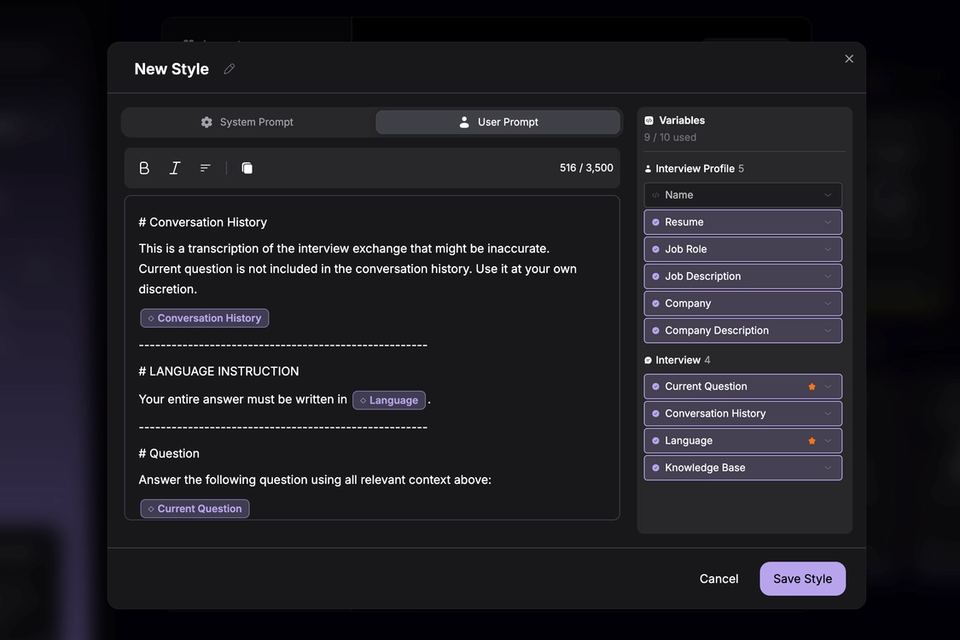Select the Name variable

pyautogui.click(x=743, y=195)
